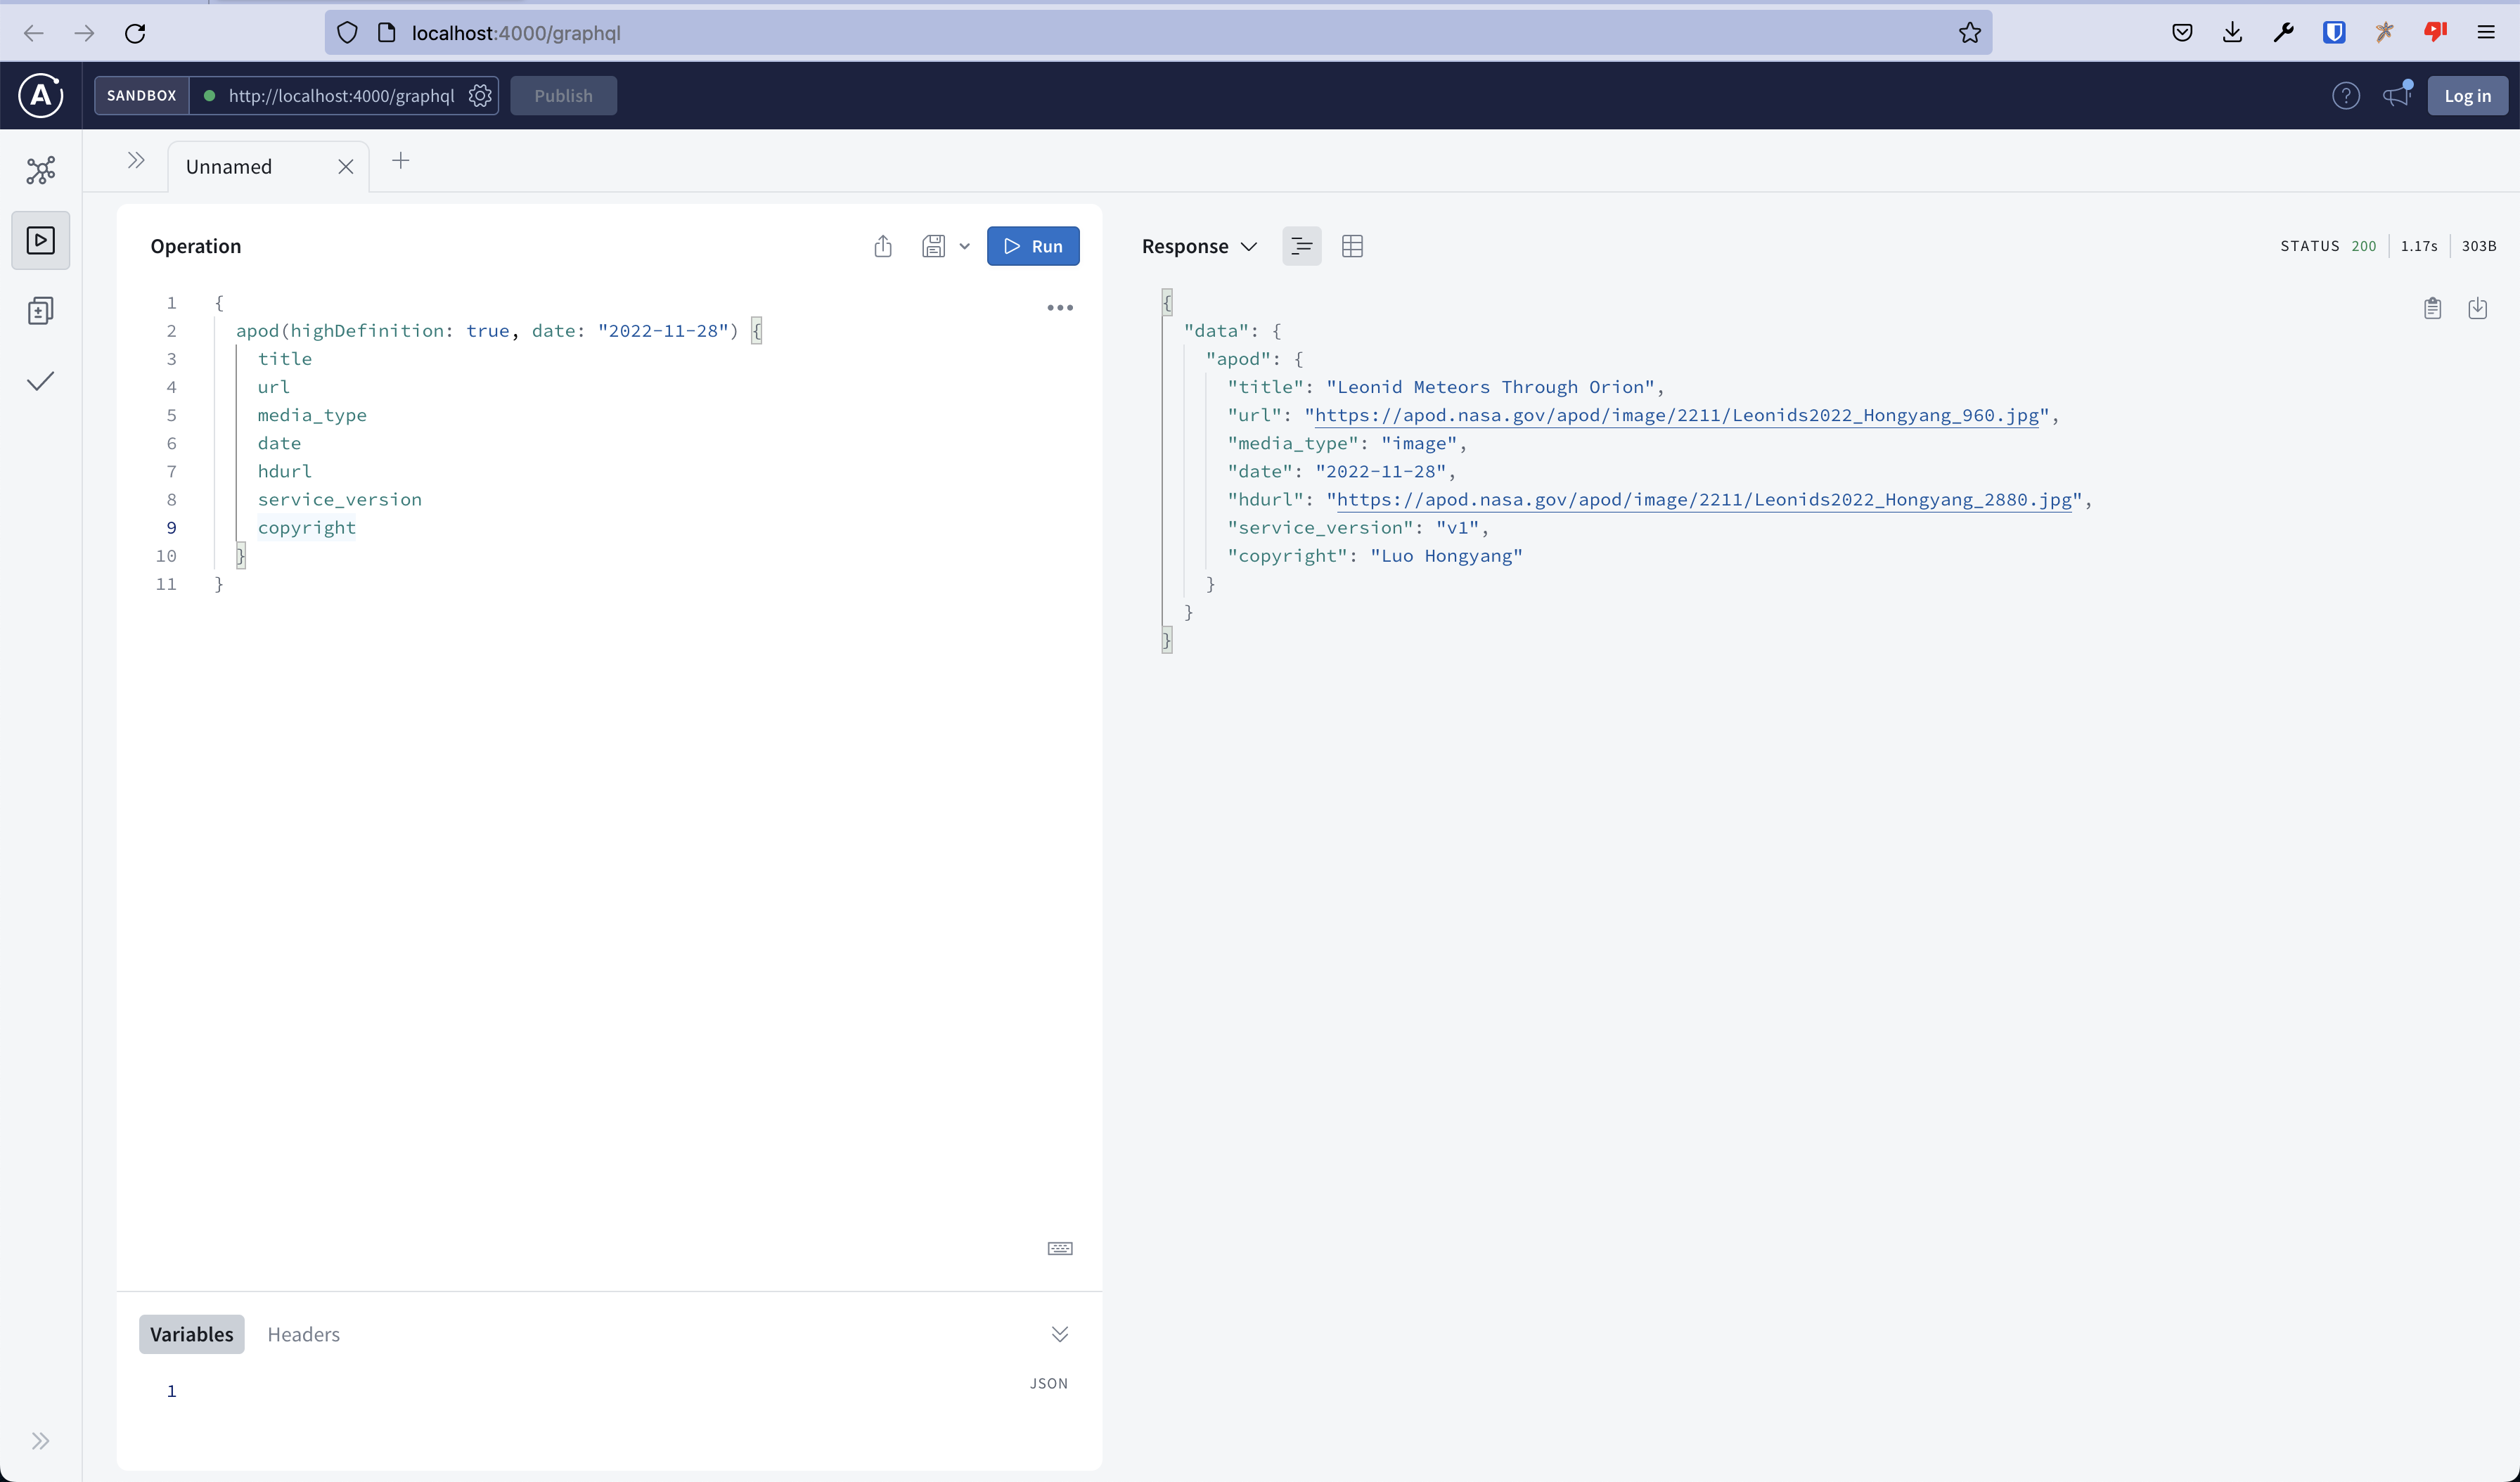The height and width of the screenshot is (1482, 2520).
Task: Download the response file
Action: coord(2478,308)
